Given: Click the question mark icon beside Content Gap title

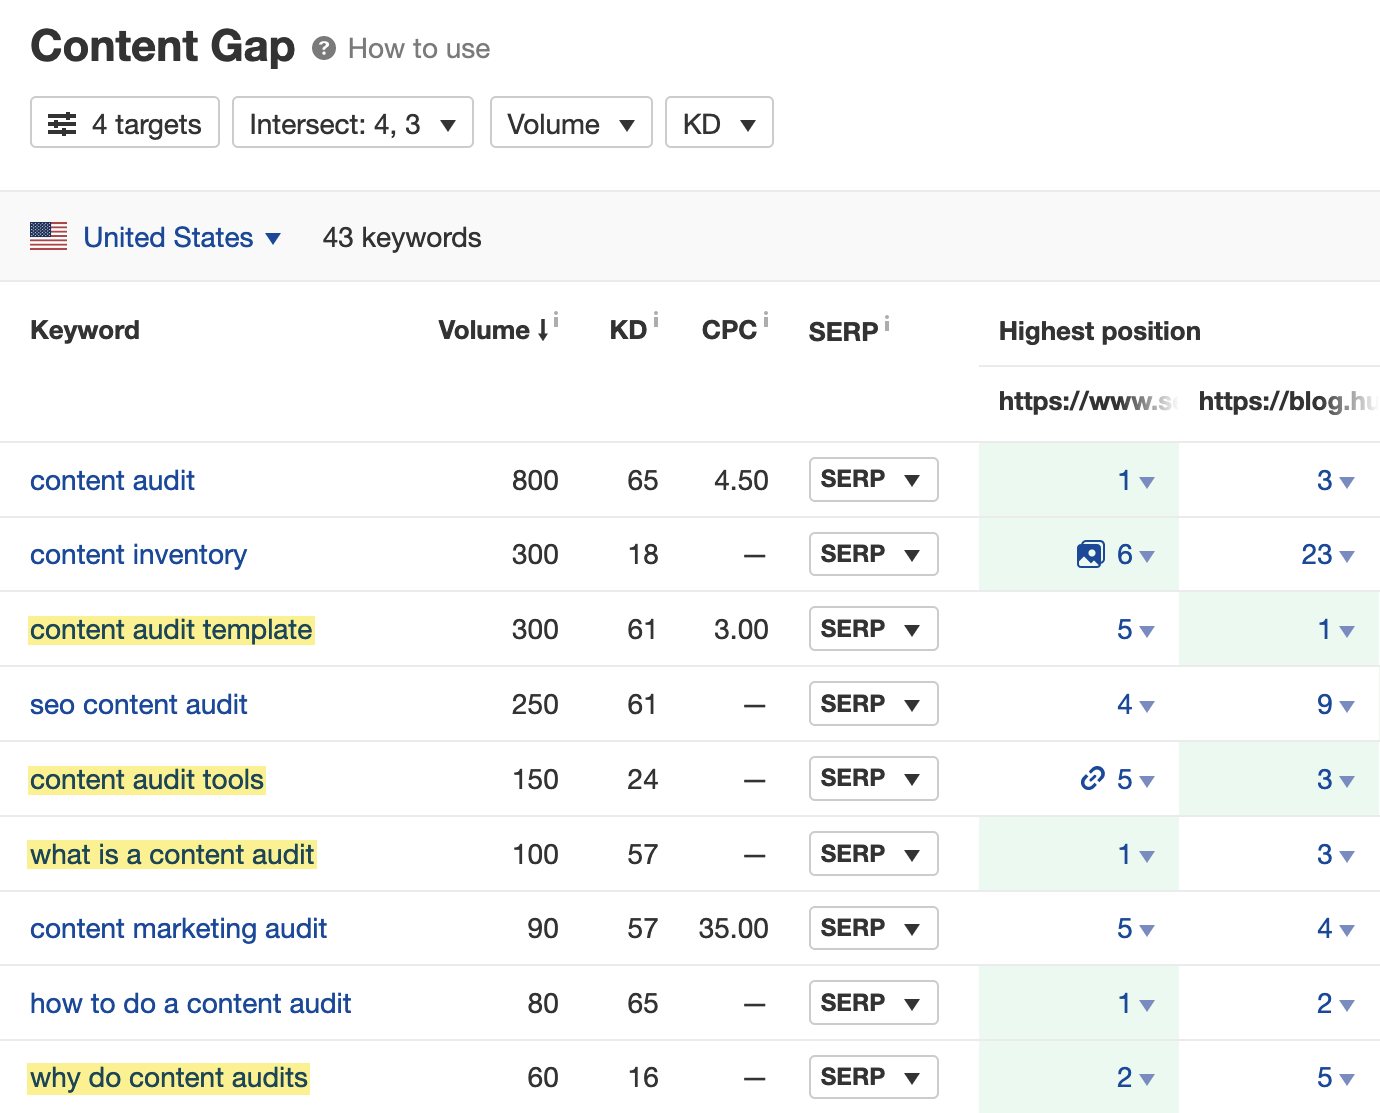Looking at the screenshot, I should pos(323,47).
